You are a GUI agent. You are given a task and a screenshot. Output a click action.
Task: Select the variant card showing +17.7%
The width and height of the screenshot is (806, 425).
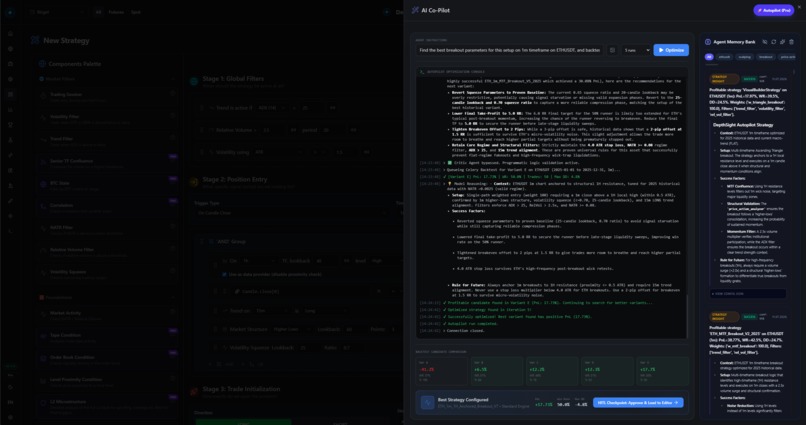(662, 372)
